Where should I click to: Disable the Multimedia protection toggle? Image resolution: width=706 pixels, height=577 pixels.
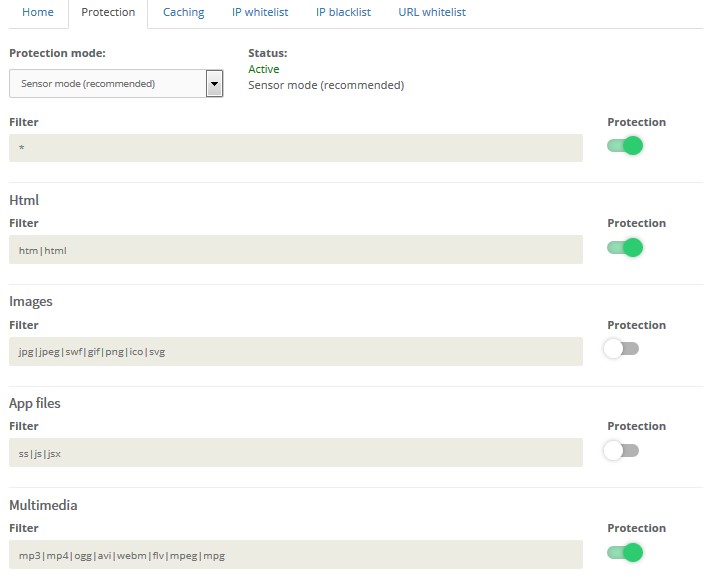click(624, 552)
